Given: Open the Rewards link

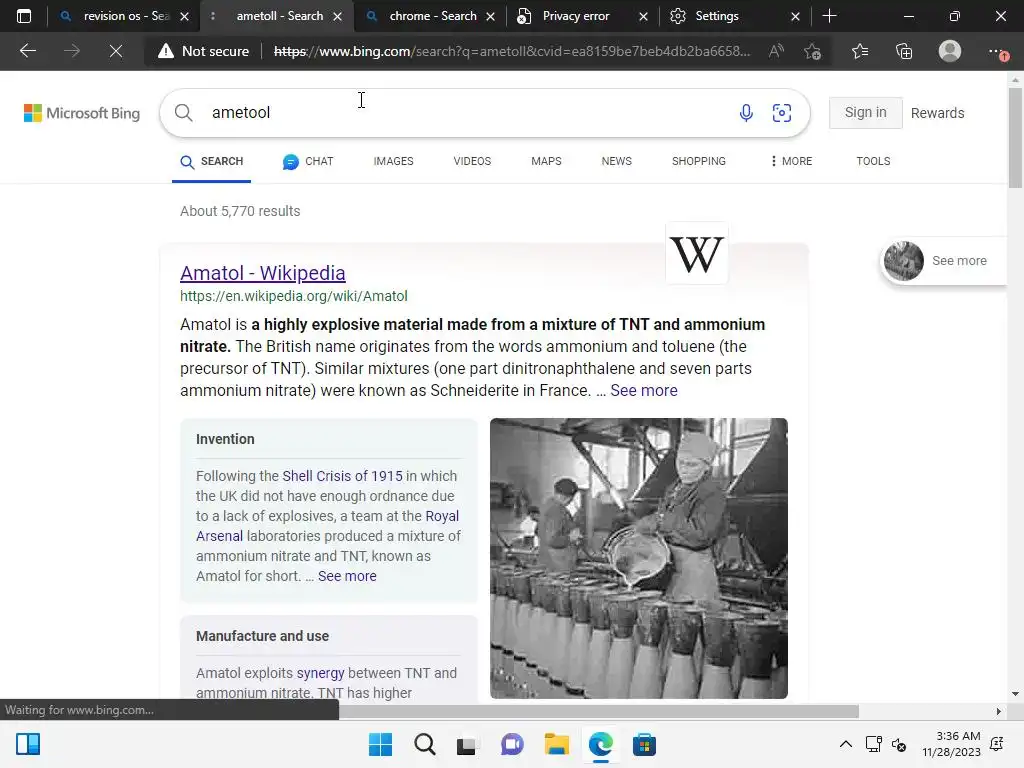Looking at the screenshot, I should click(x=937, y=113).
